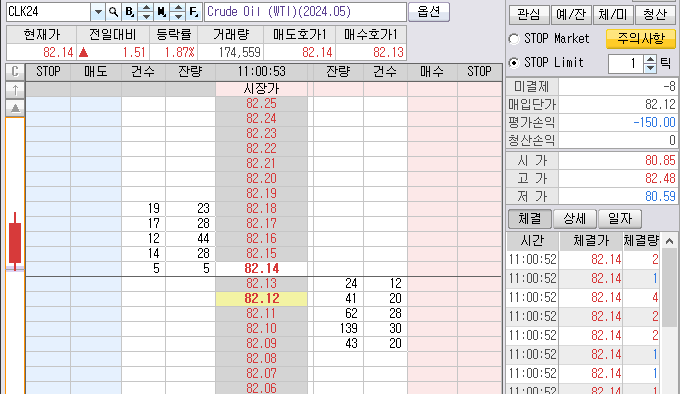
Task: Open the 관심 tab
Action: click(x=529, y=15)
